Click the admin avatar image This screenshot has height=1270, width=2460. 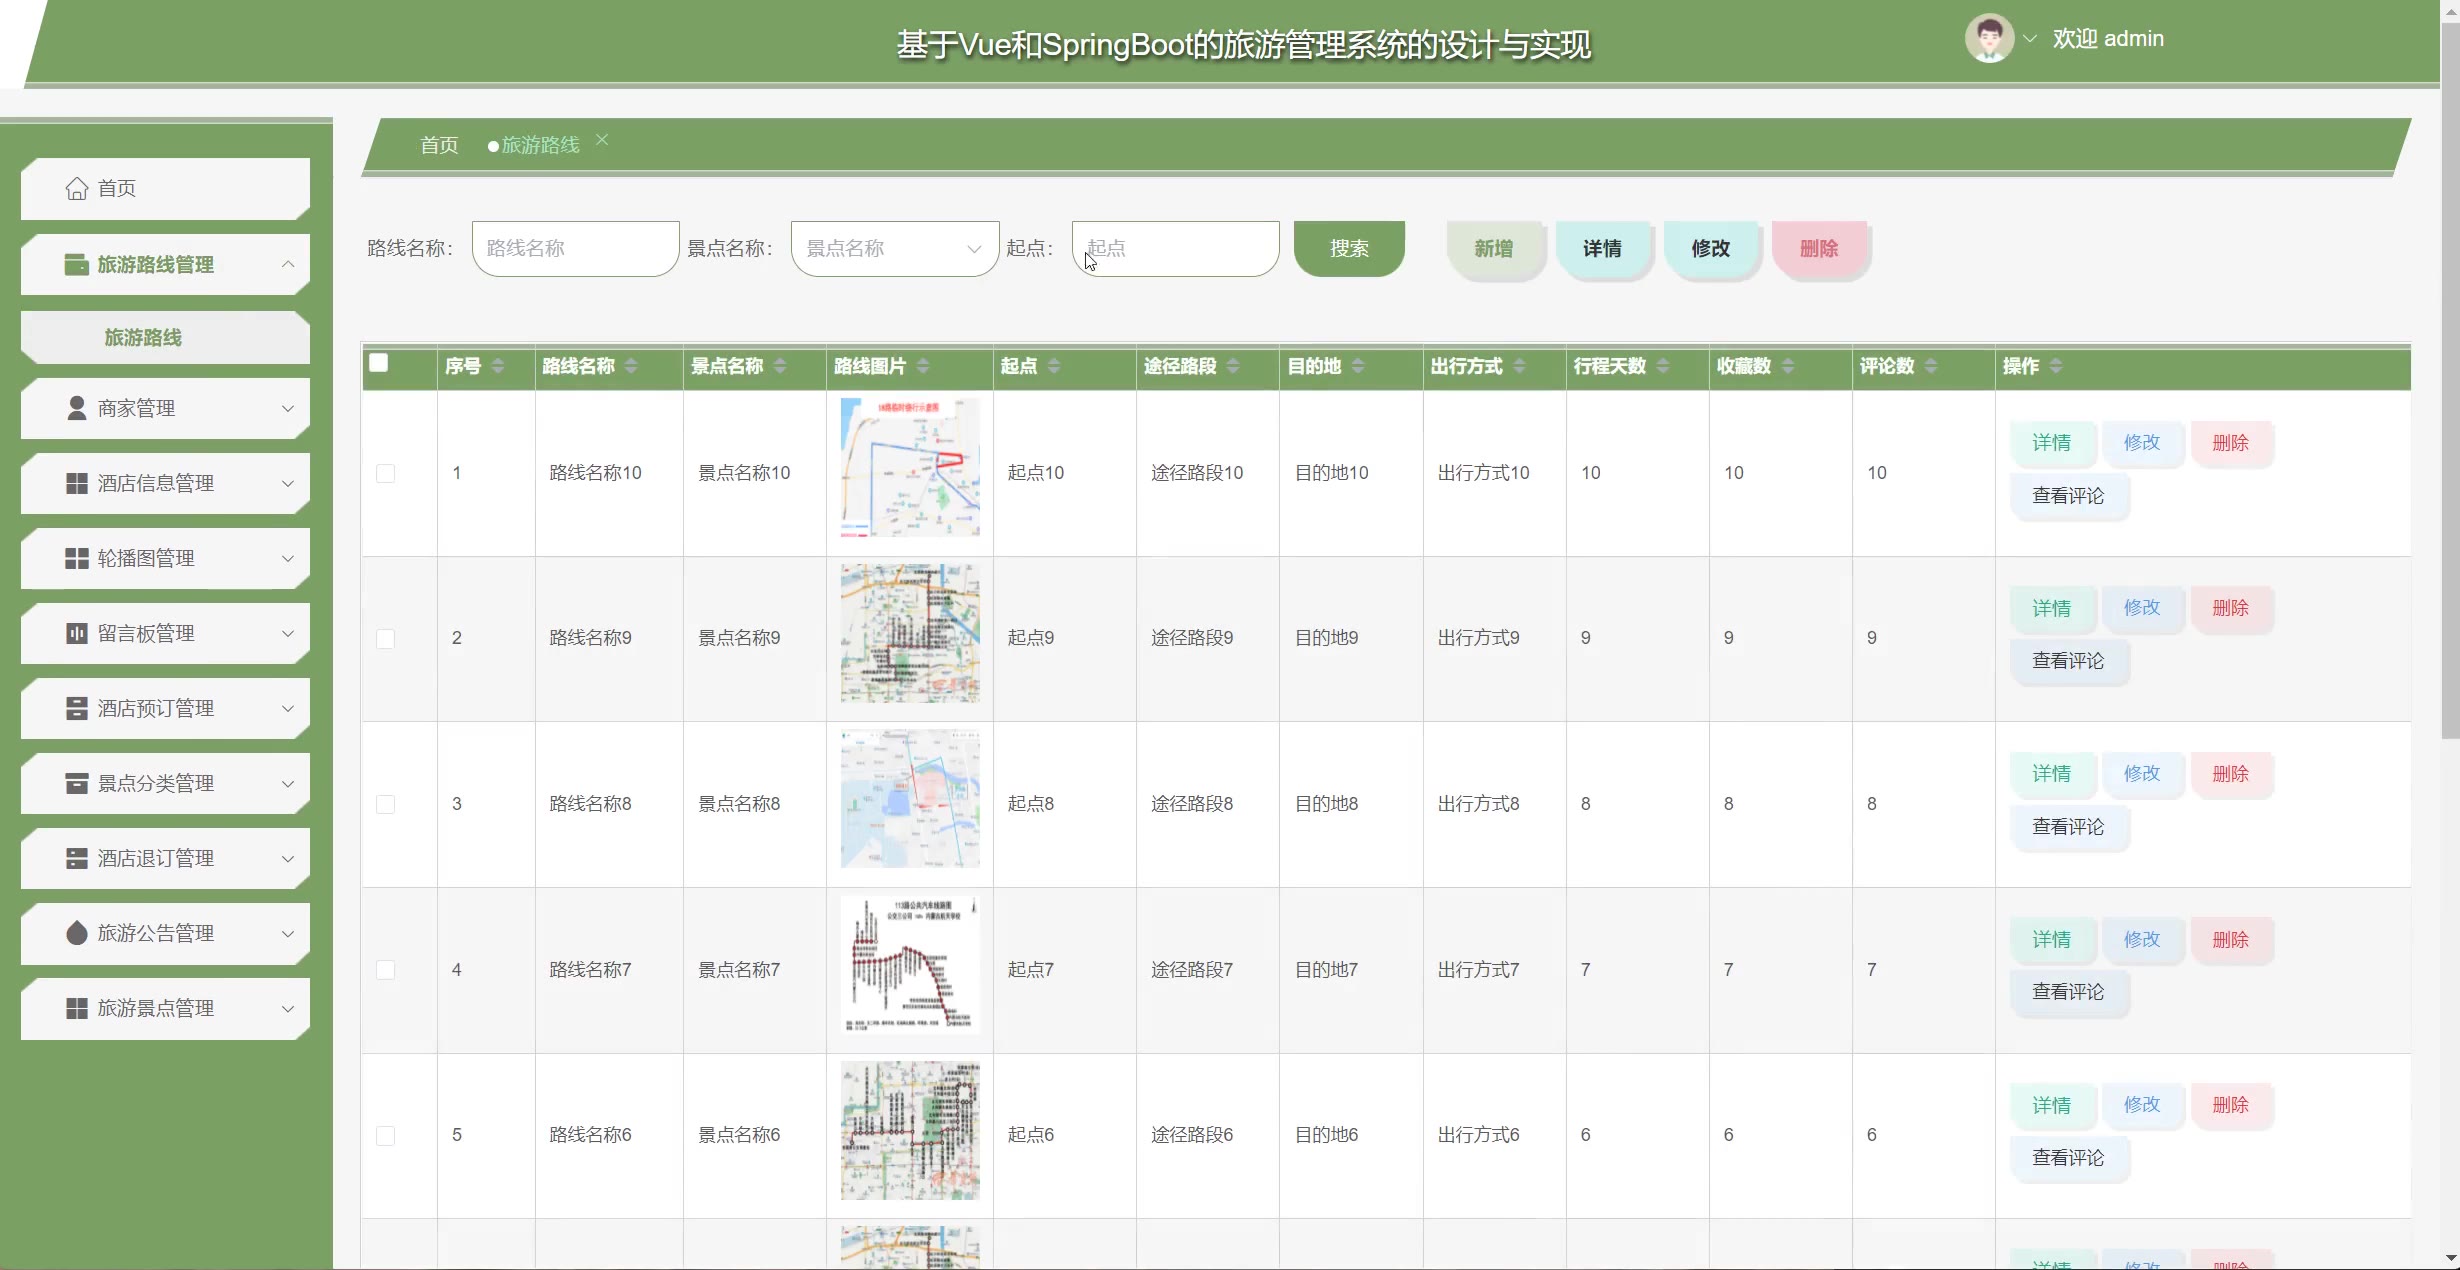point(1988,39)
